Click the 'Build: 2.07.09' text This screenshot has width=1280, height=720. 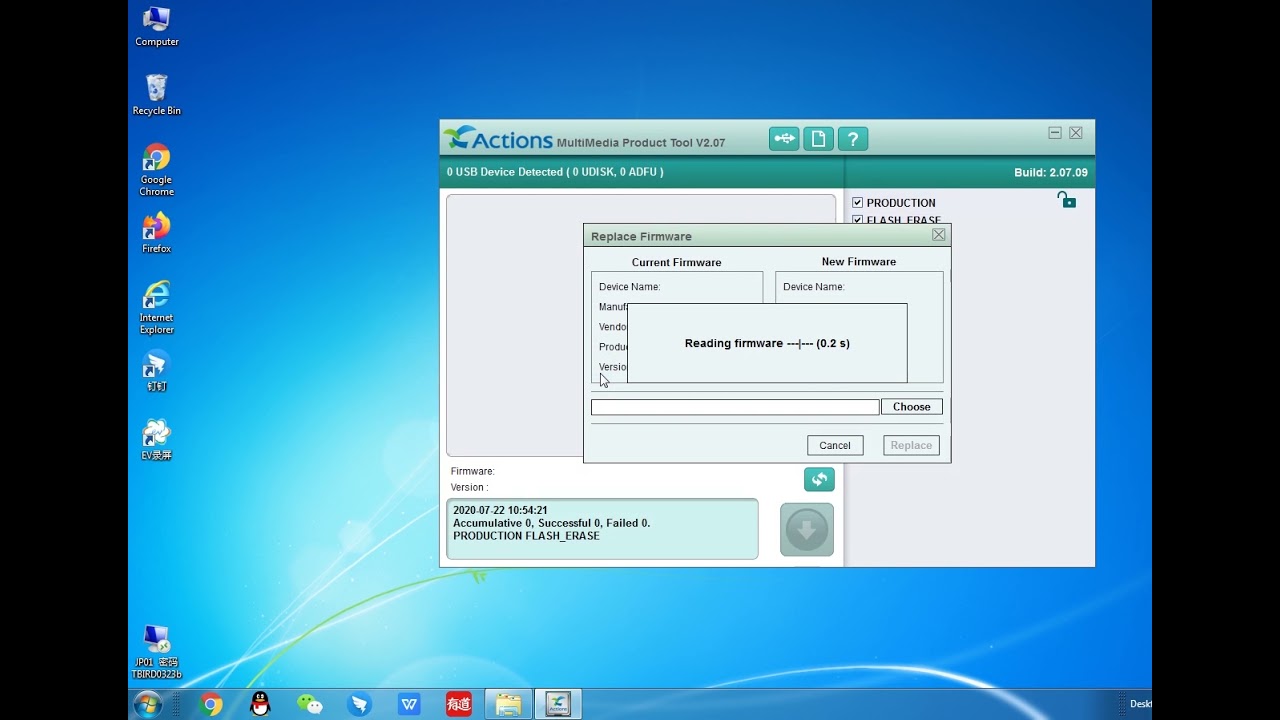tap(1051, 173)
